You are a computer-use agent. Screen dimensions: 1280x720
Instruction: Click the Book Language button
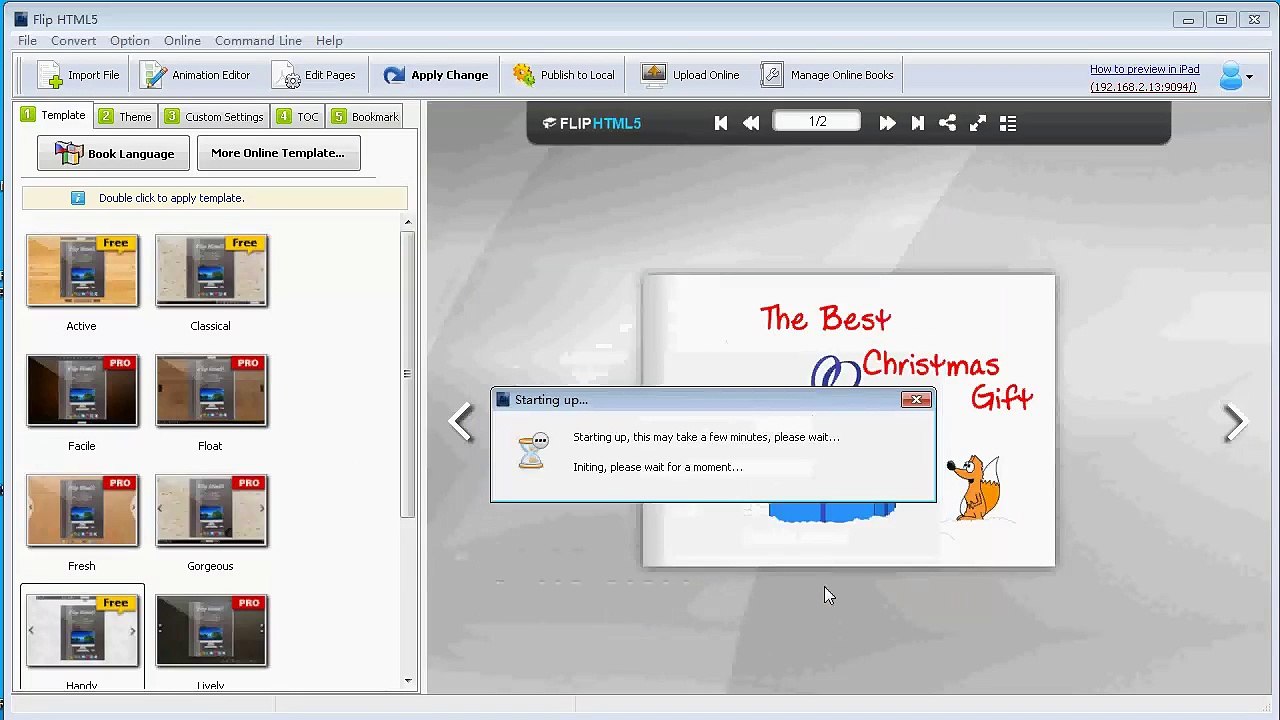coord(113,153)
